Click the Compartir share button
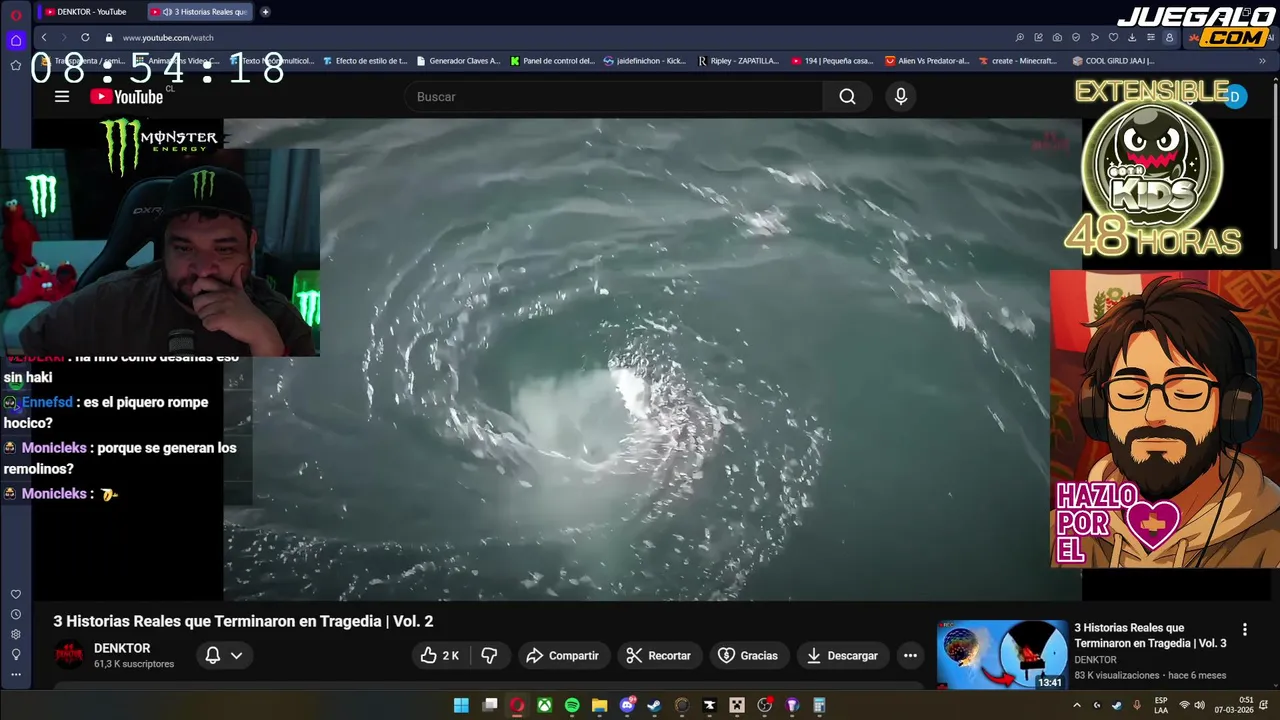 (x=562, y=656)
